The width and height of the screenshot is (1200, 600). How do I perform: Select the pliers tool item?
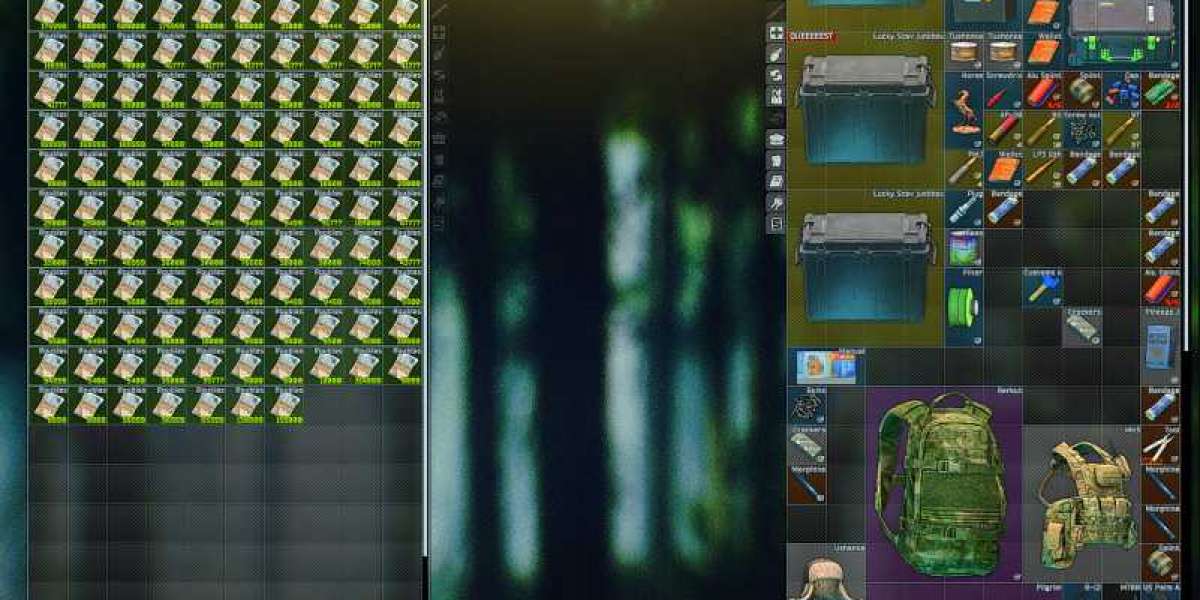pyautogui.click(x=1160, y=444)
